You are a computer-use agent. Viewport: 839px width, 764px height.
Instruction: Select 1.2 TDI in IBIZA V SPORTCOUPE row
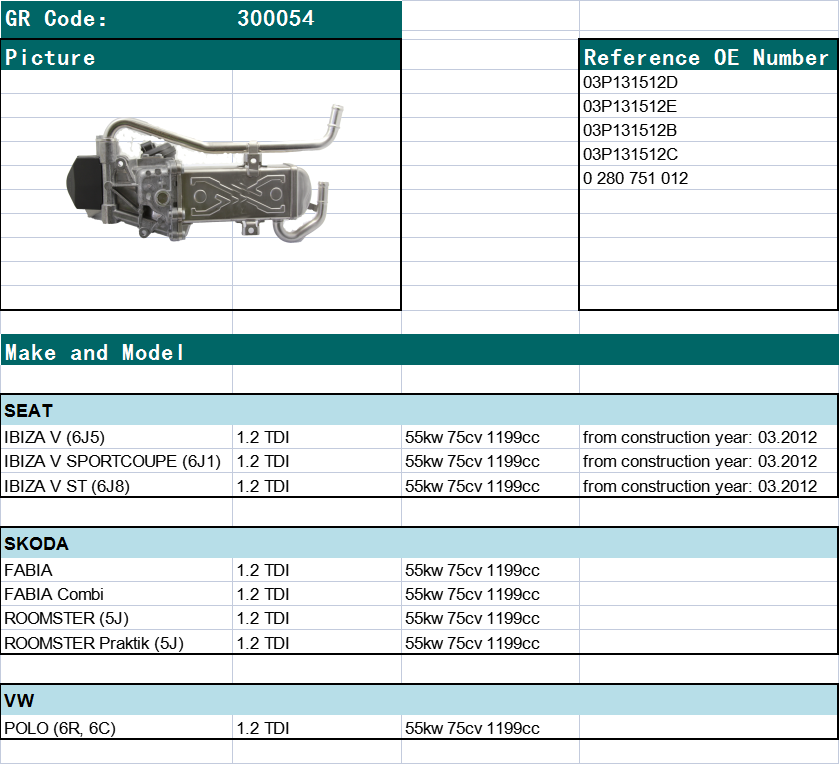(317, 461)
